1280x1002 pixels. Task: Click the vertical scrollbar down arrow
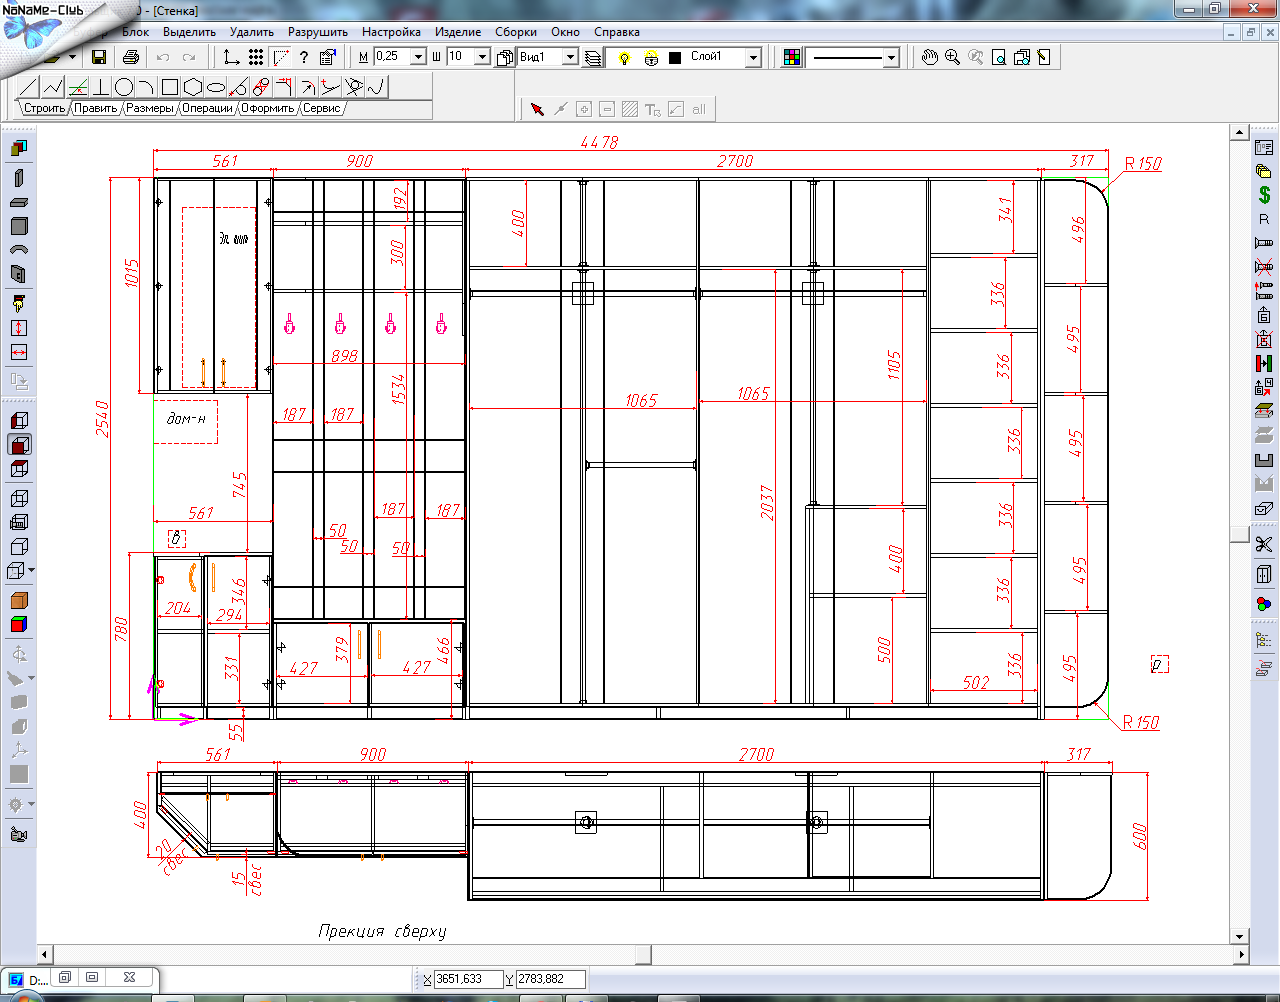1239,937
